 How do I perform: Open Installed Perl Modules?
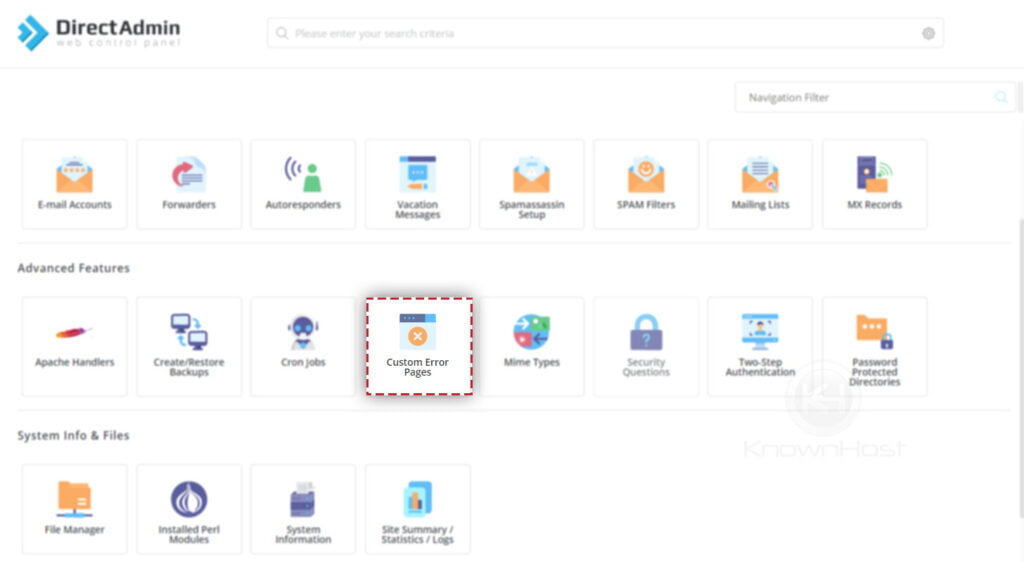[189, 510]
